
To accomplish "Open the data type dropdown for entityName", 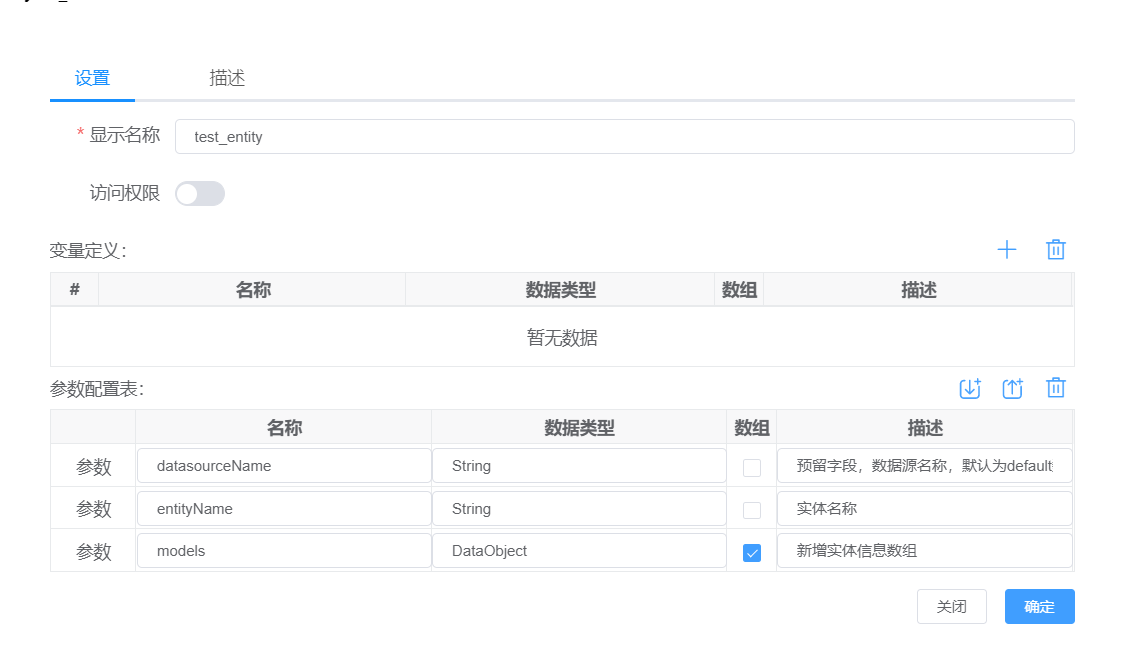I will 579,509.
